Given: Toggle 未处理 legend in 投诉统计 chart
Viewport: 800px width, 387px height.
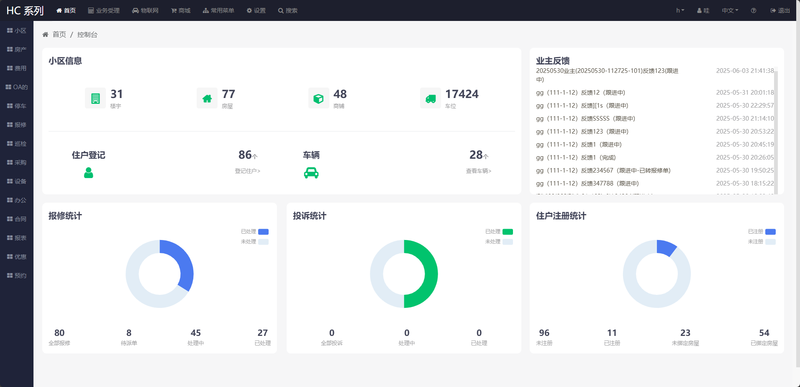Looking at the screenshot, I should (x=498, y=242).
